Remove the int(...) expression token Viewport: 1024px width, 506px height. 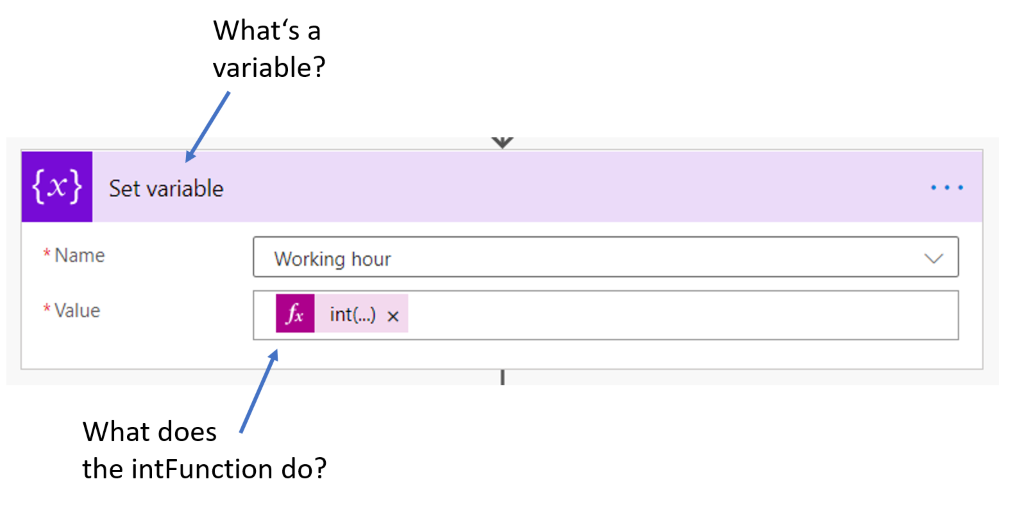(x=393, y=317)
